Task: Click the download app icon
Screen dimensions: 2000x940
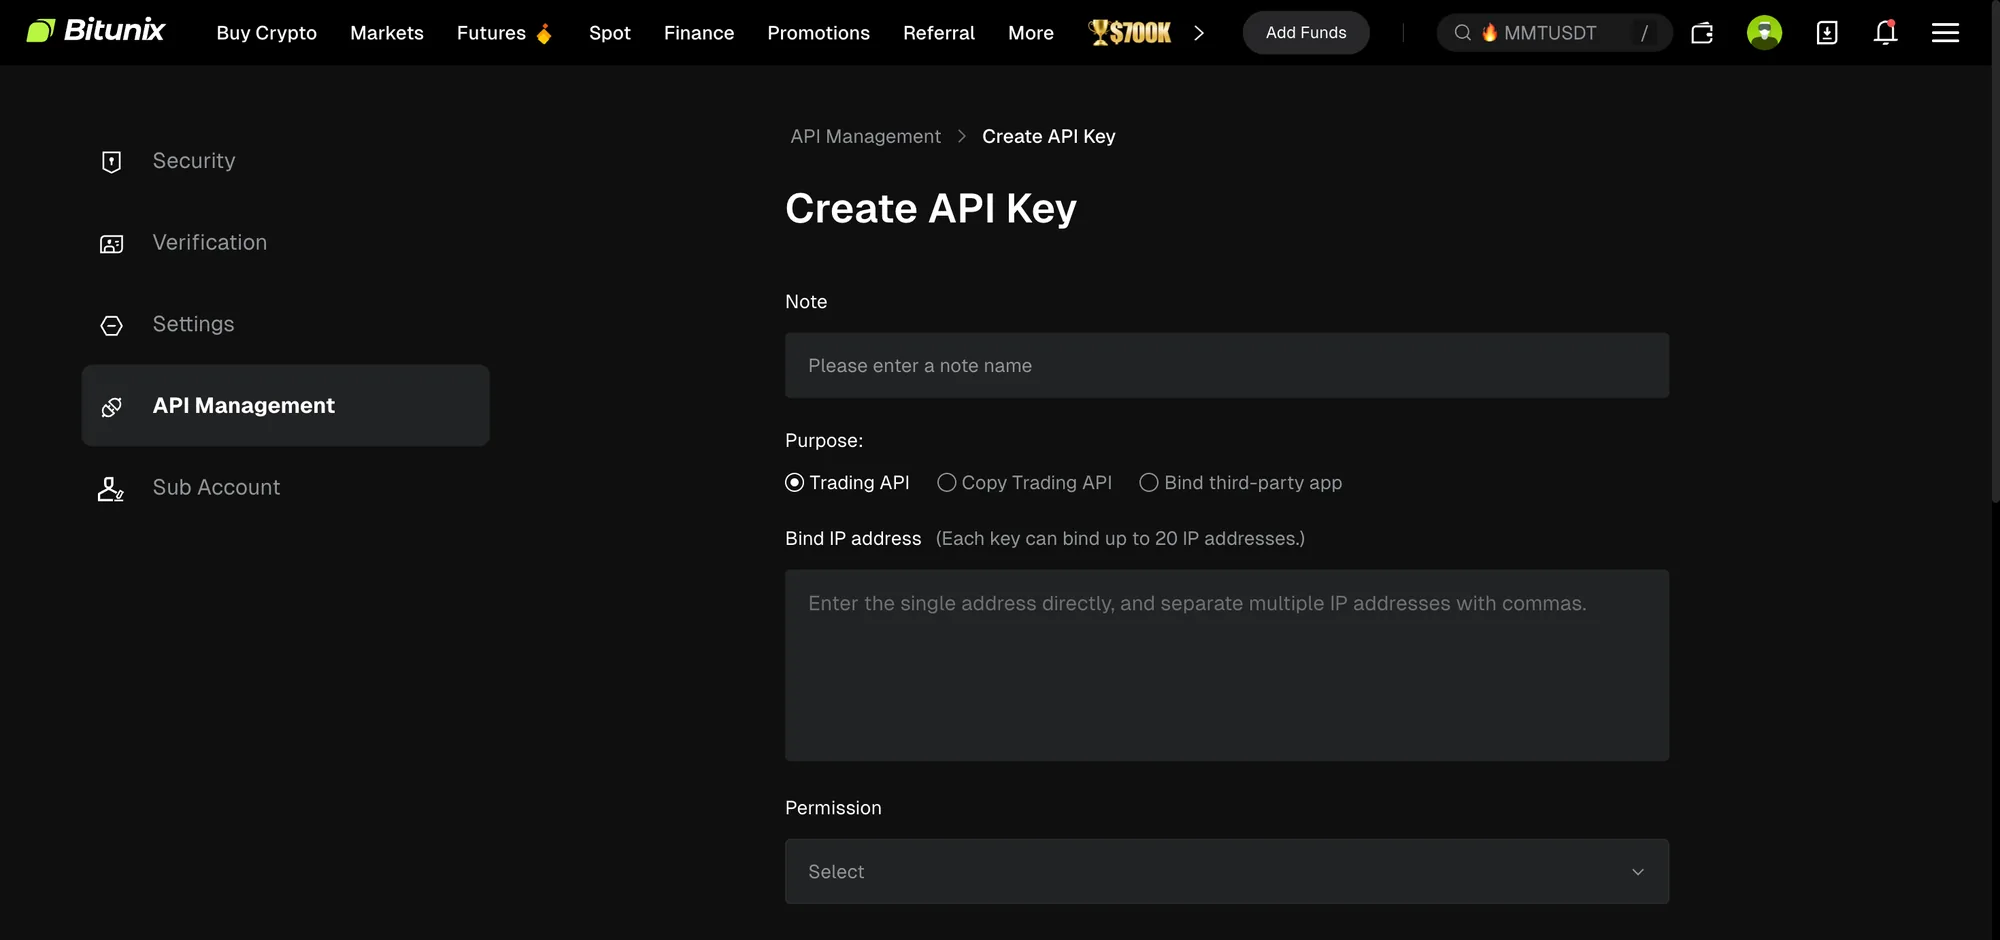Action: pos(1826,33)
